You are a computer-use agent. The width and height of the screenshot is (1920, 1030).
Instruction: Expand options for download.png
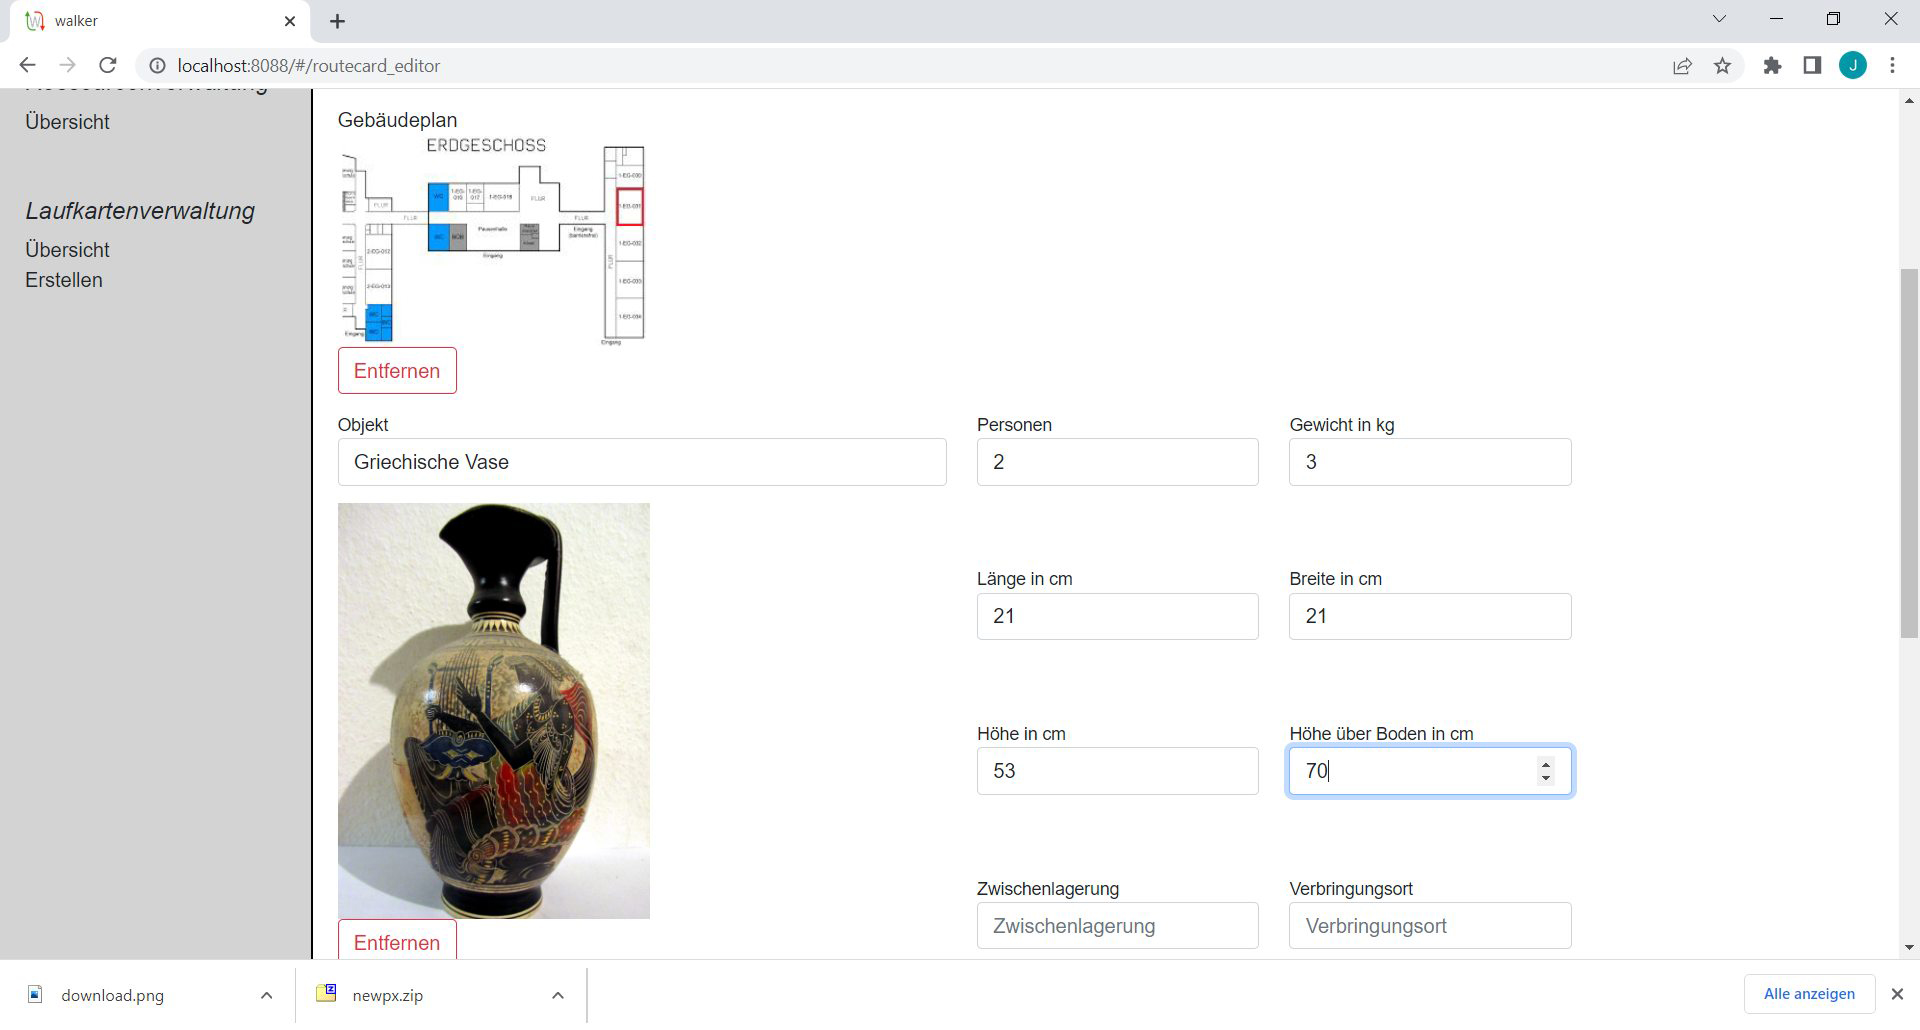[266, 995]
